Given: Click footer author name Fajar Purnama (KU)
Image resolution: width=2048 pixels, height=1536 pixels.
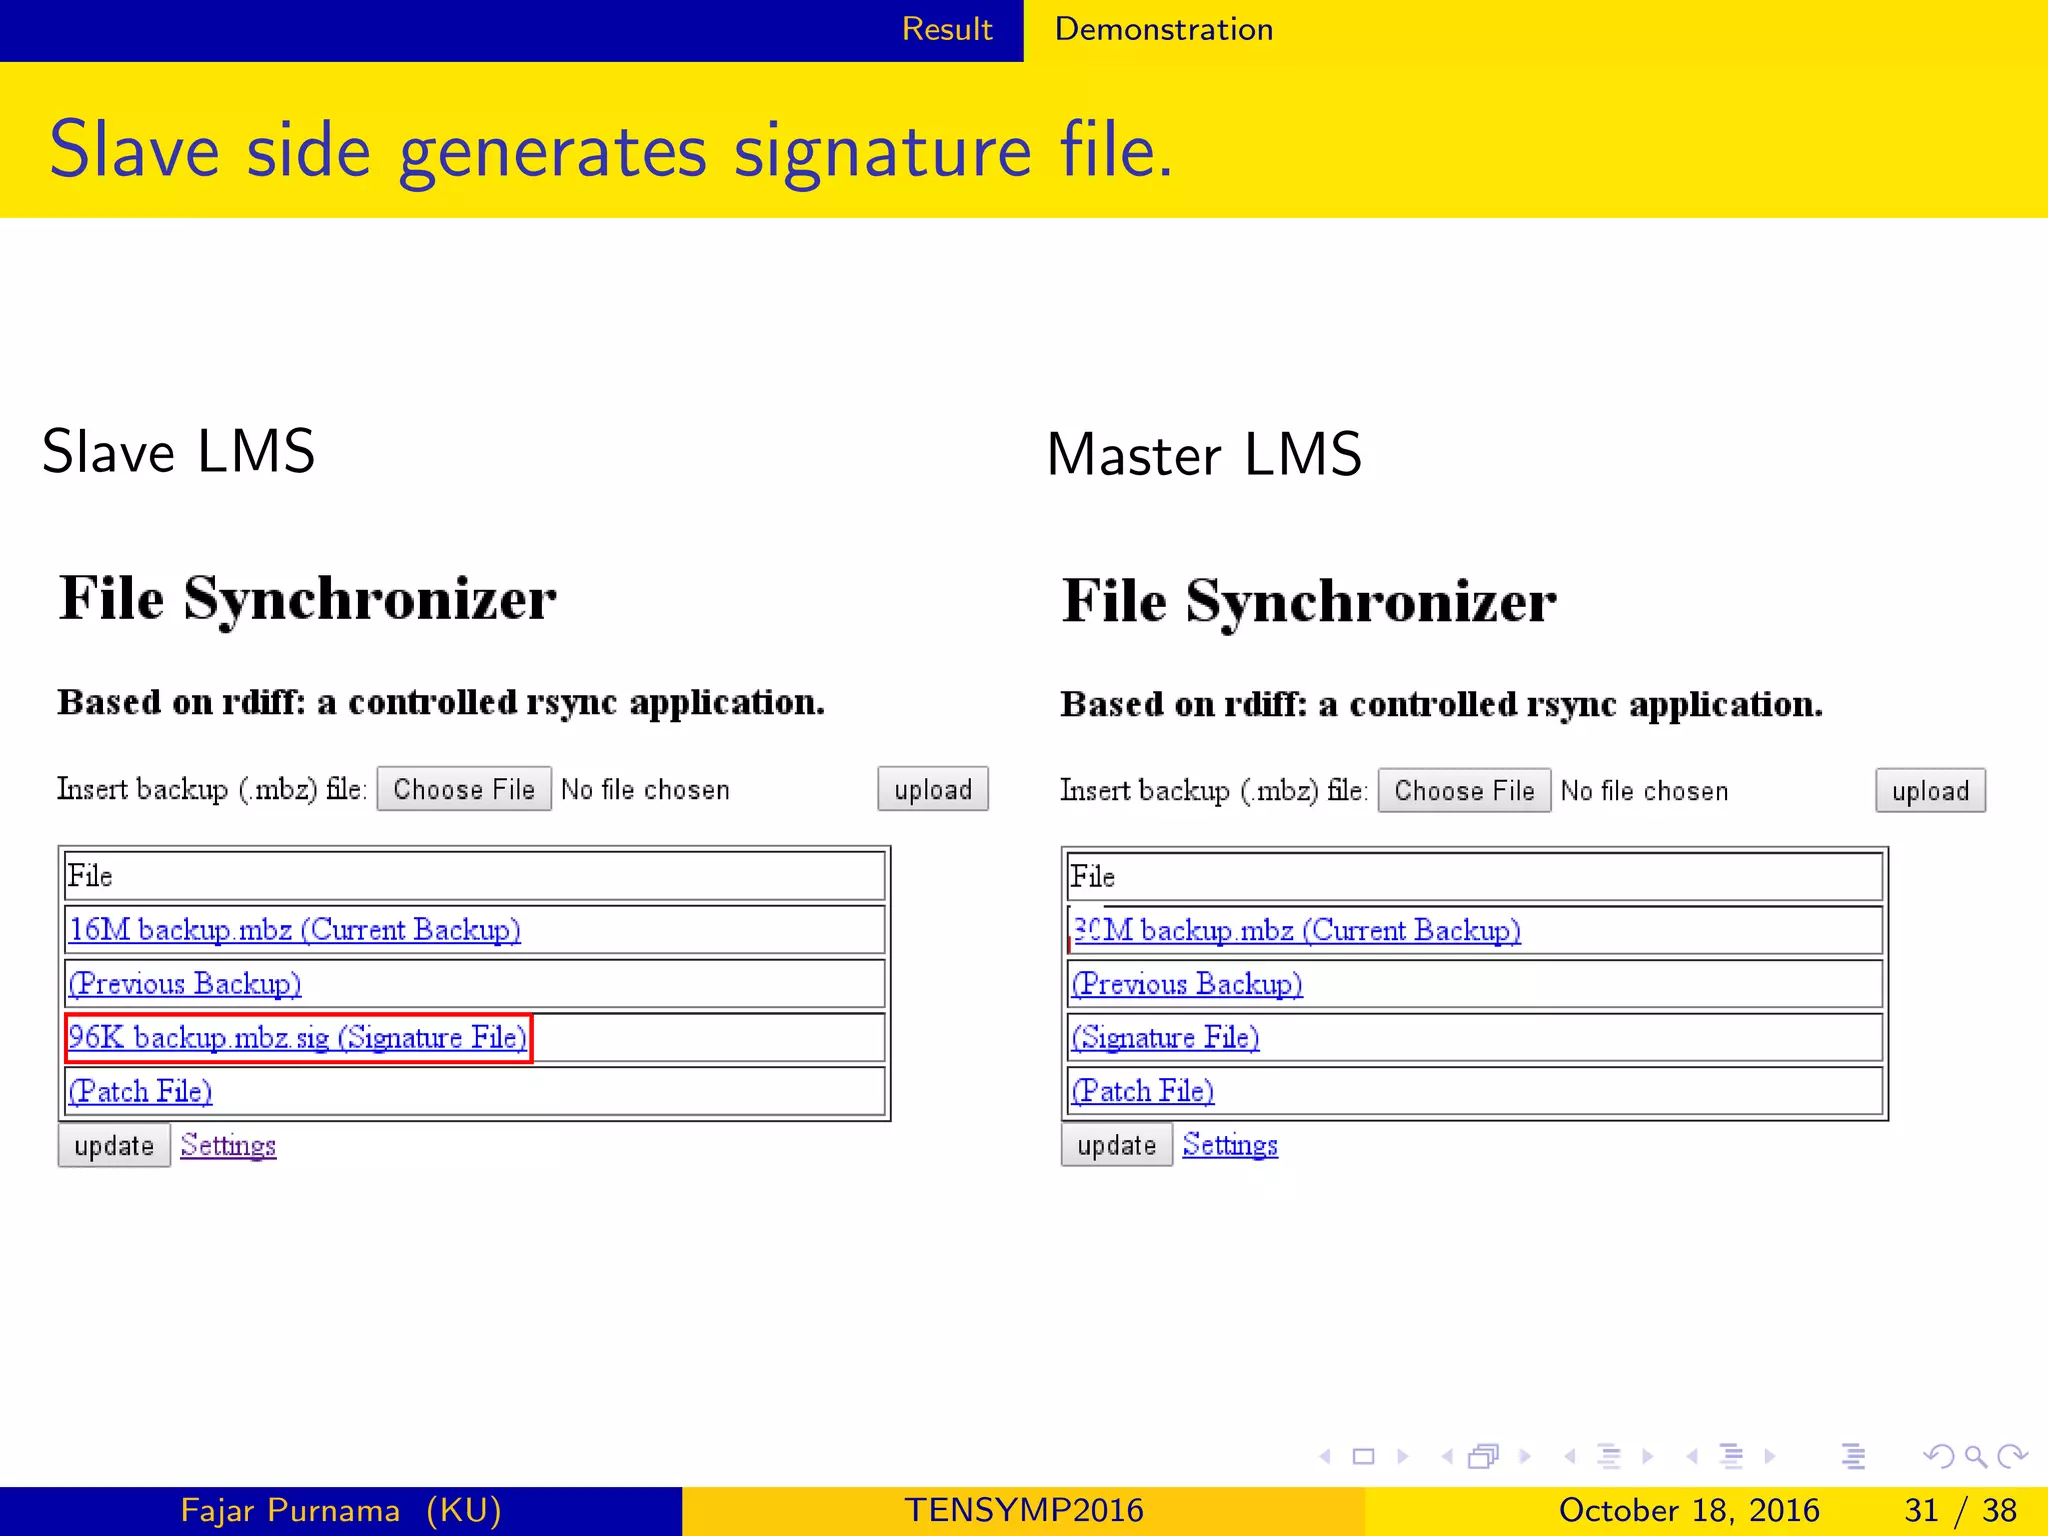Looking at the screenshot, I should 341,1510.
